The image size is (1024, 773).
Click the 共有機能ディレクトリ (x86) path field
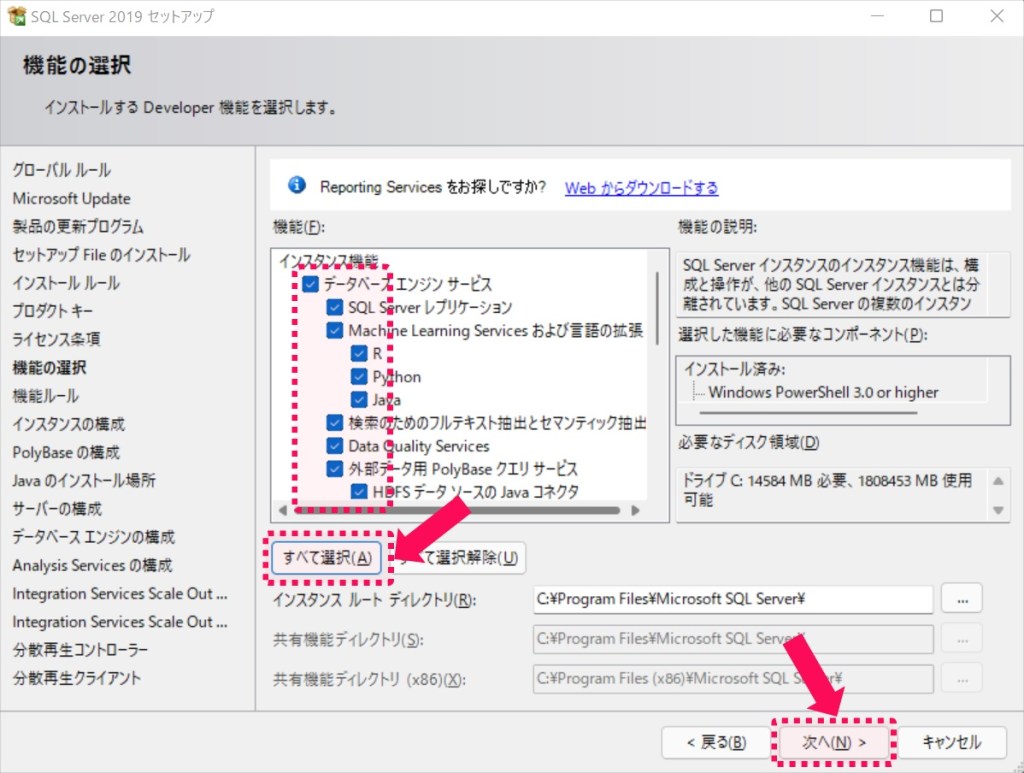[733, 679]
